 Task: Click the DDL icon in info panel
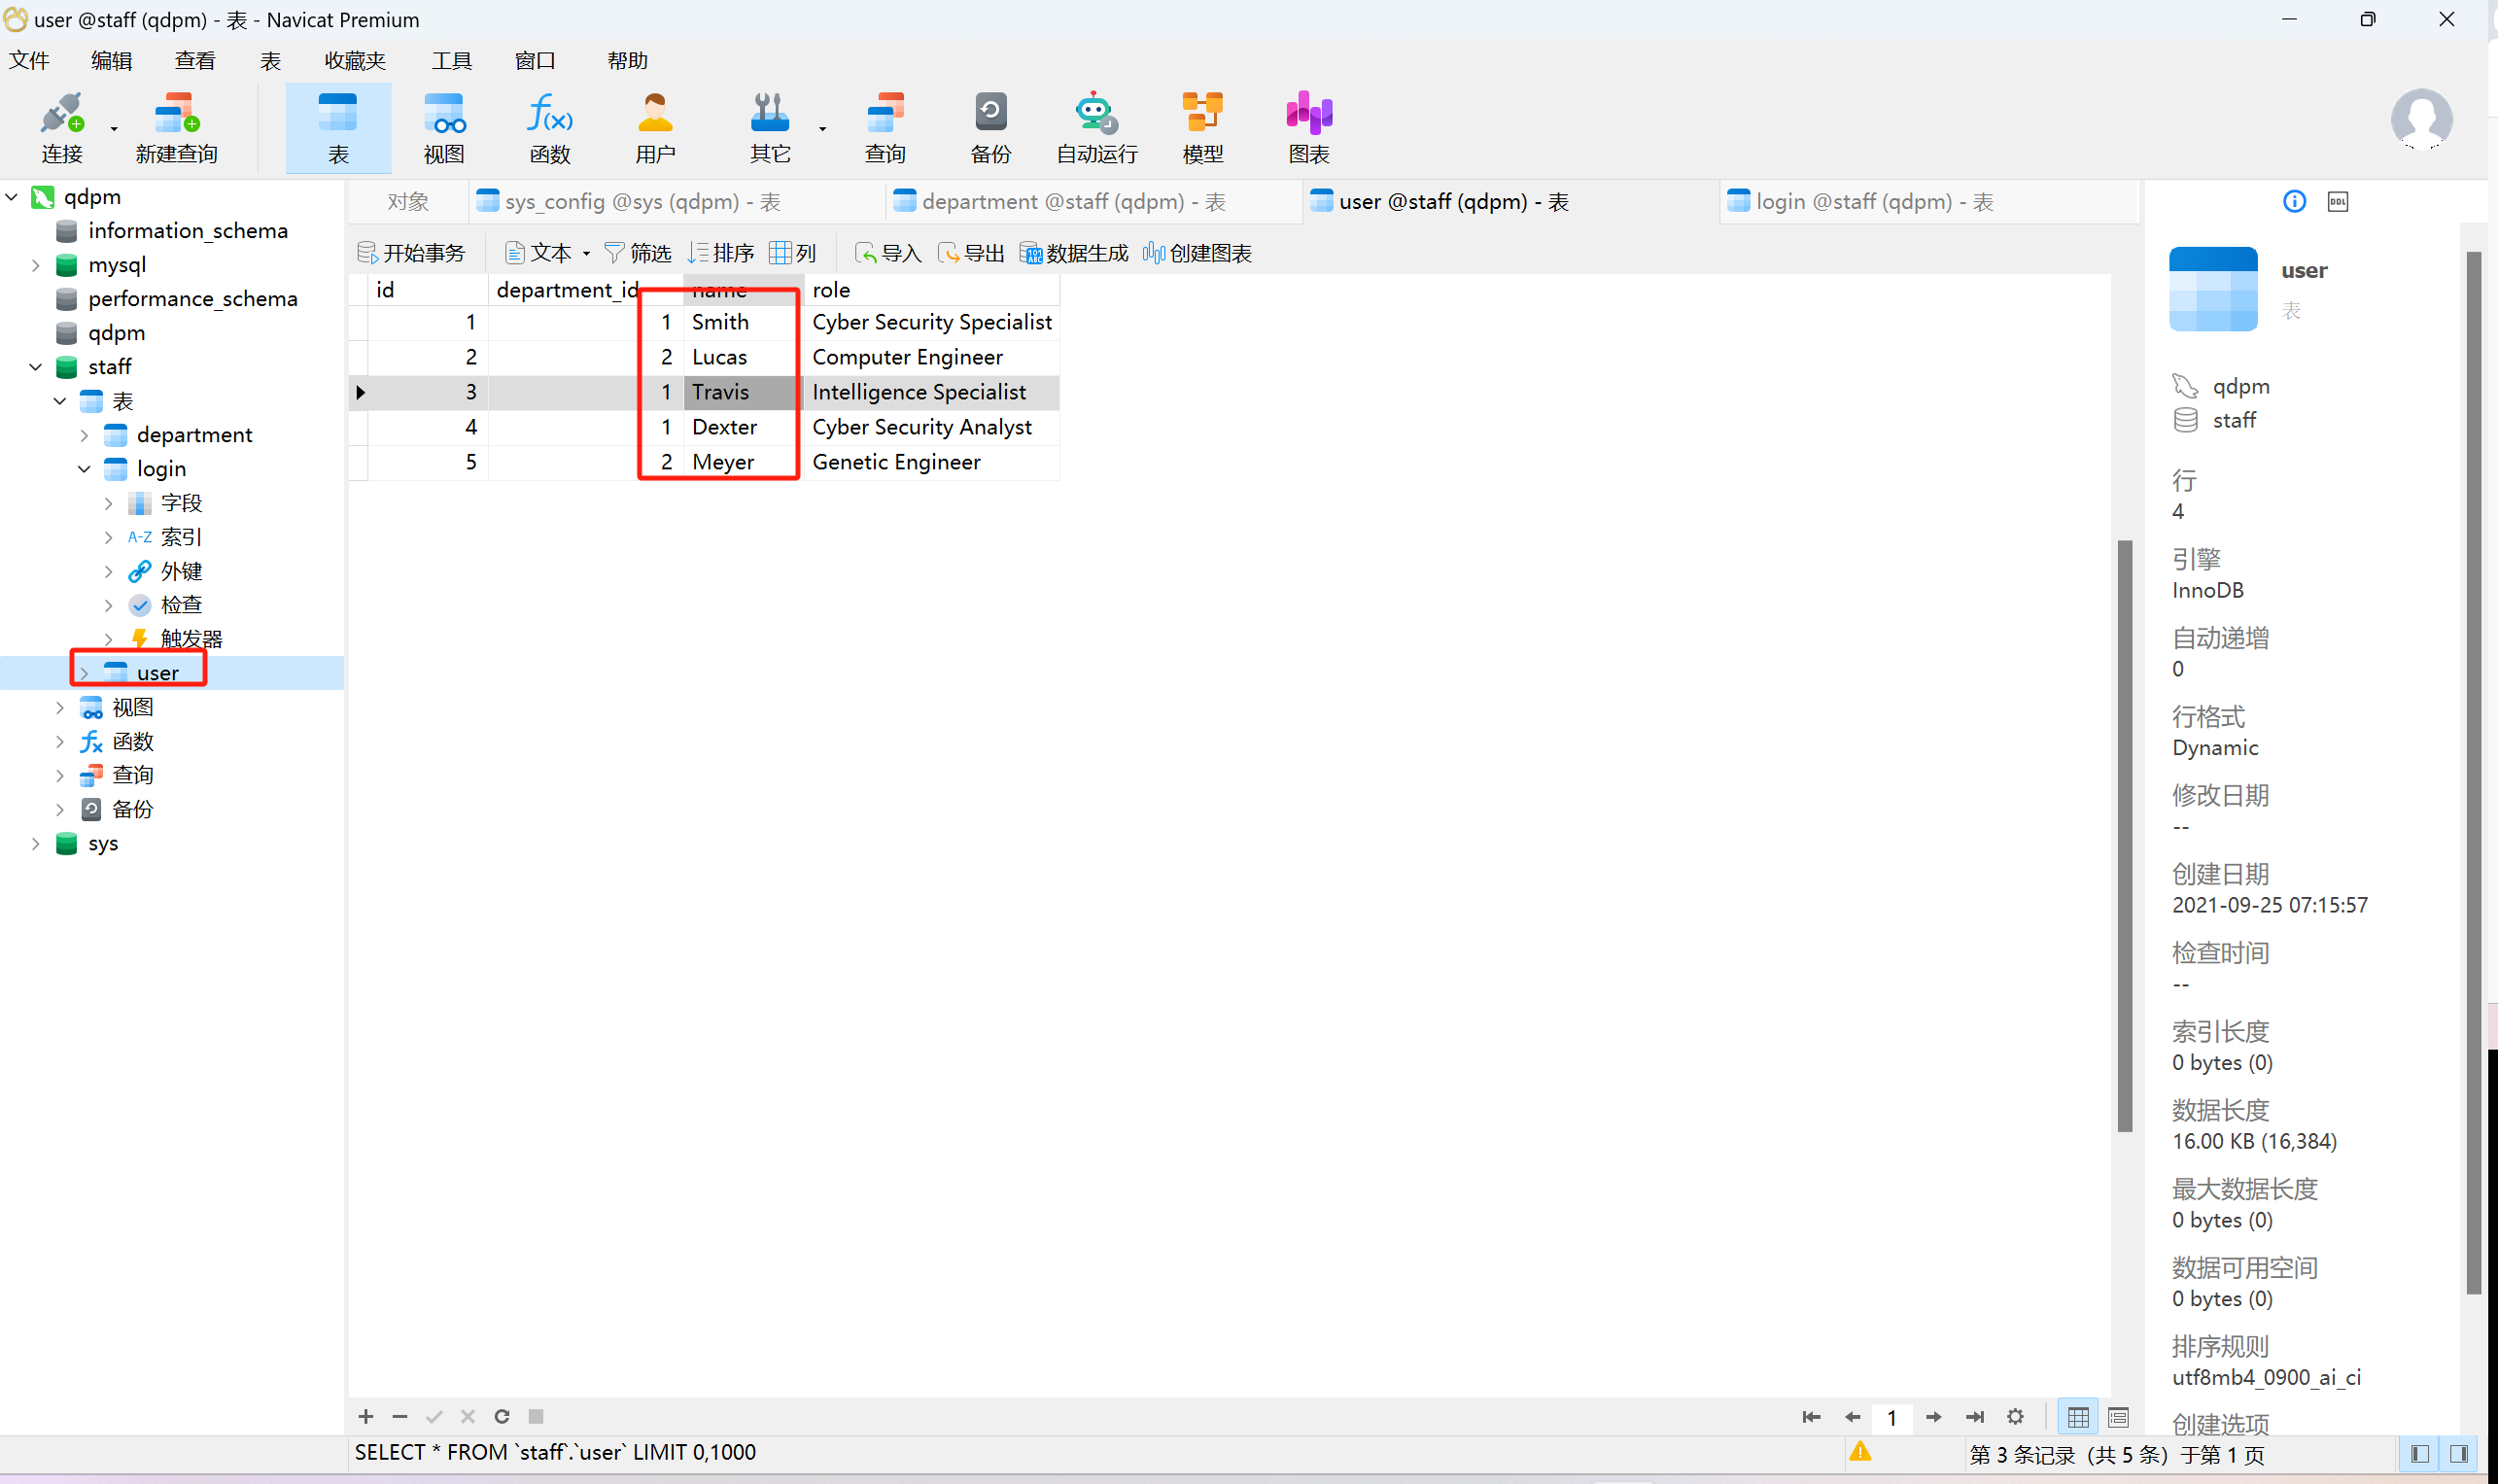tap(2337, 202)
